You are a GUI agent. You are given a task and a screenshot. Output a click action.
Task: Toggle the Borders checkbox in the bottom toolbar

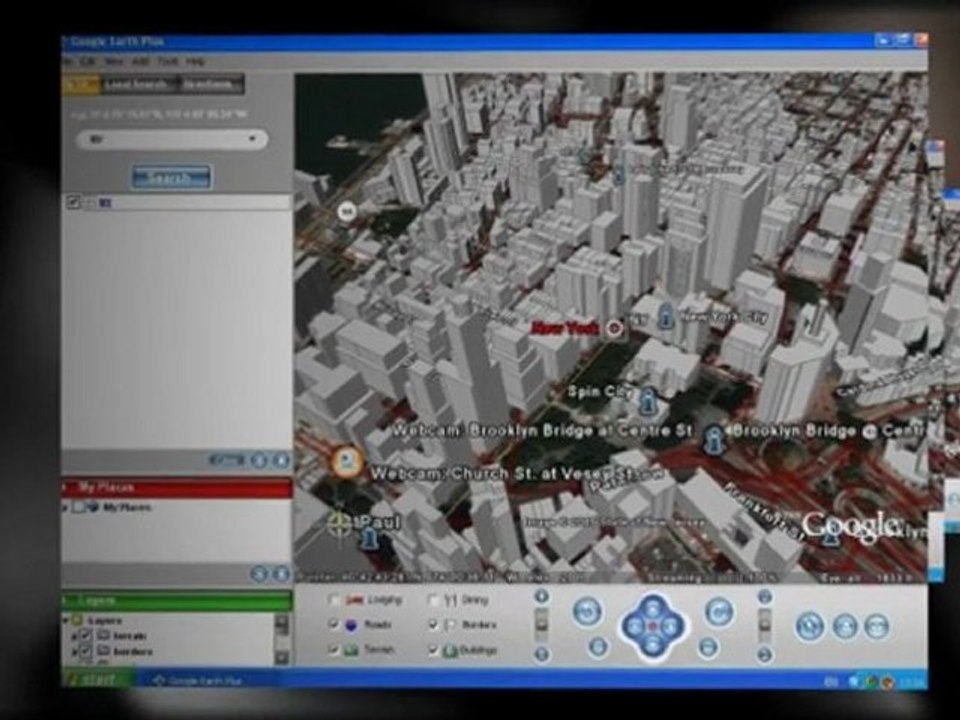(433, 624)
